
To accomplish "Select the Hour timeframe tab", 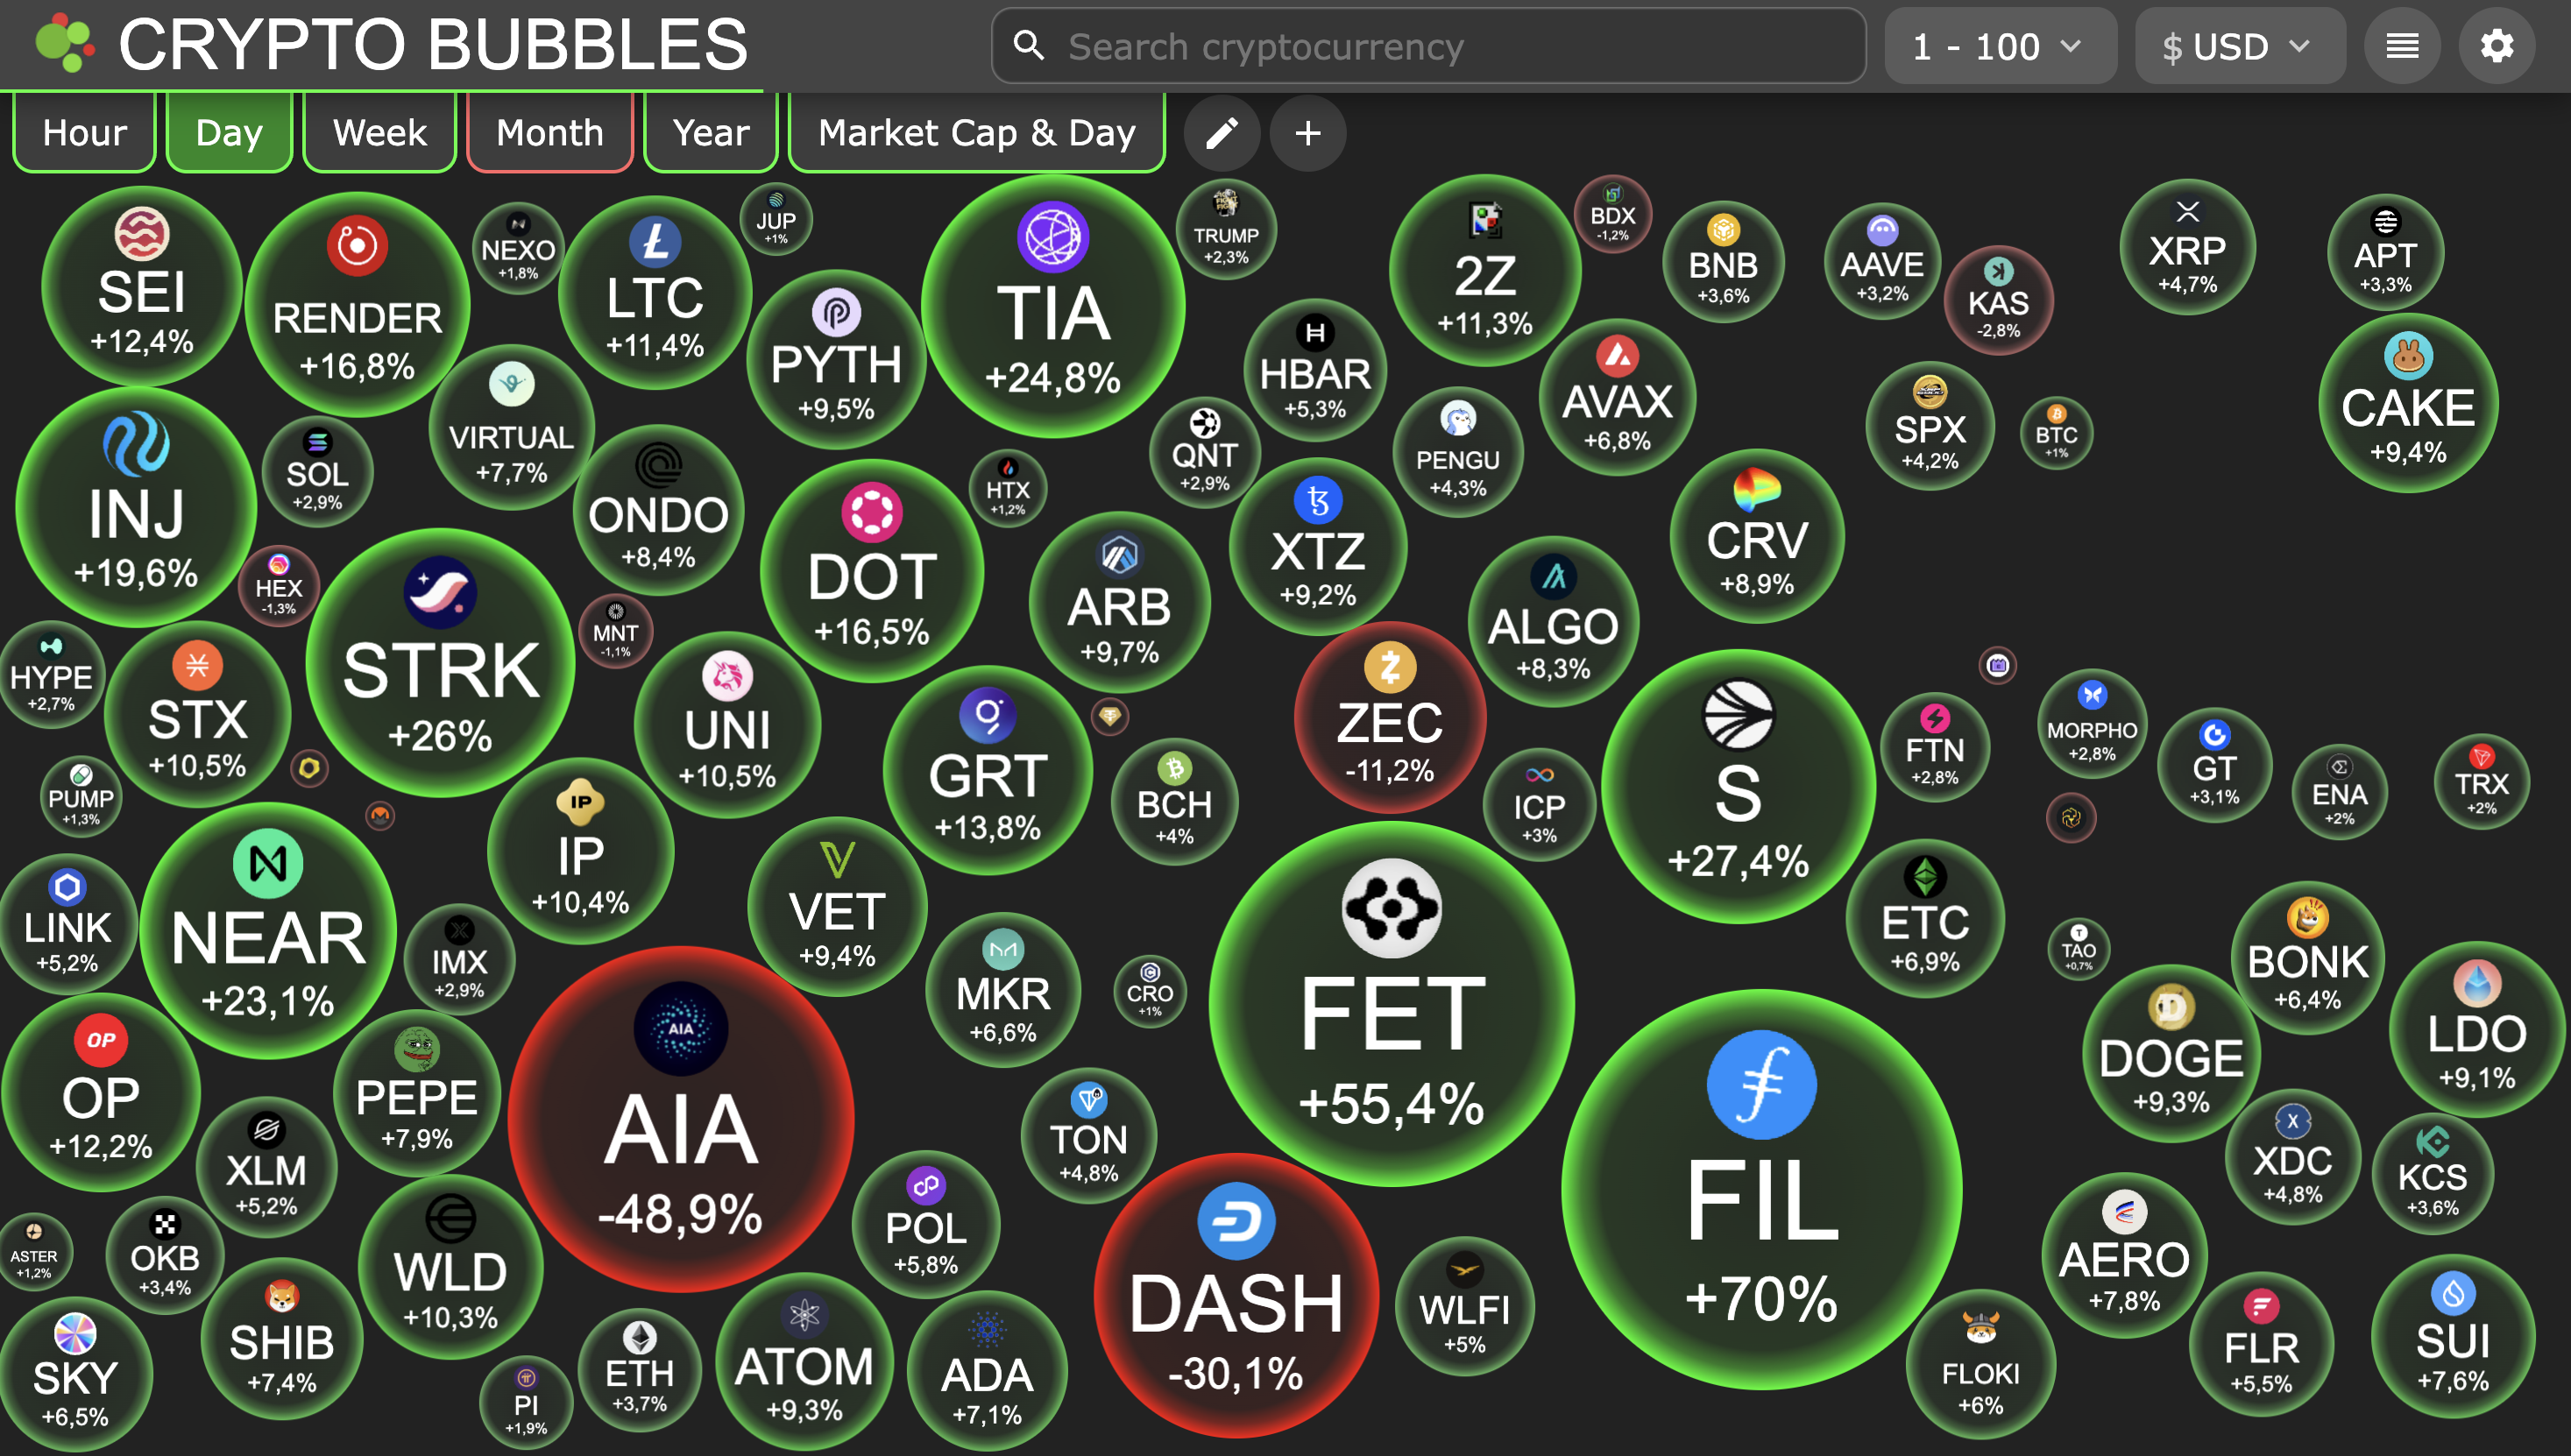I will coord(85,132).
